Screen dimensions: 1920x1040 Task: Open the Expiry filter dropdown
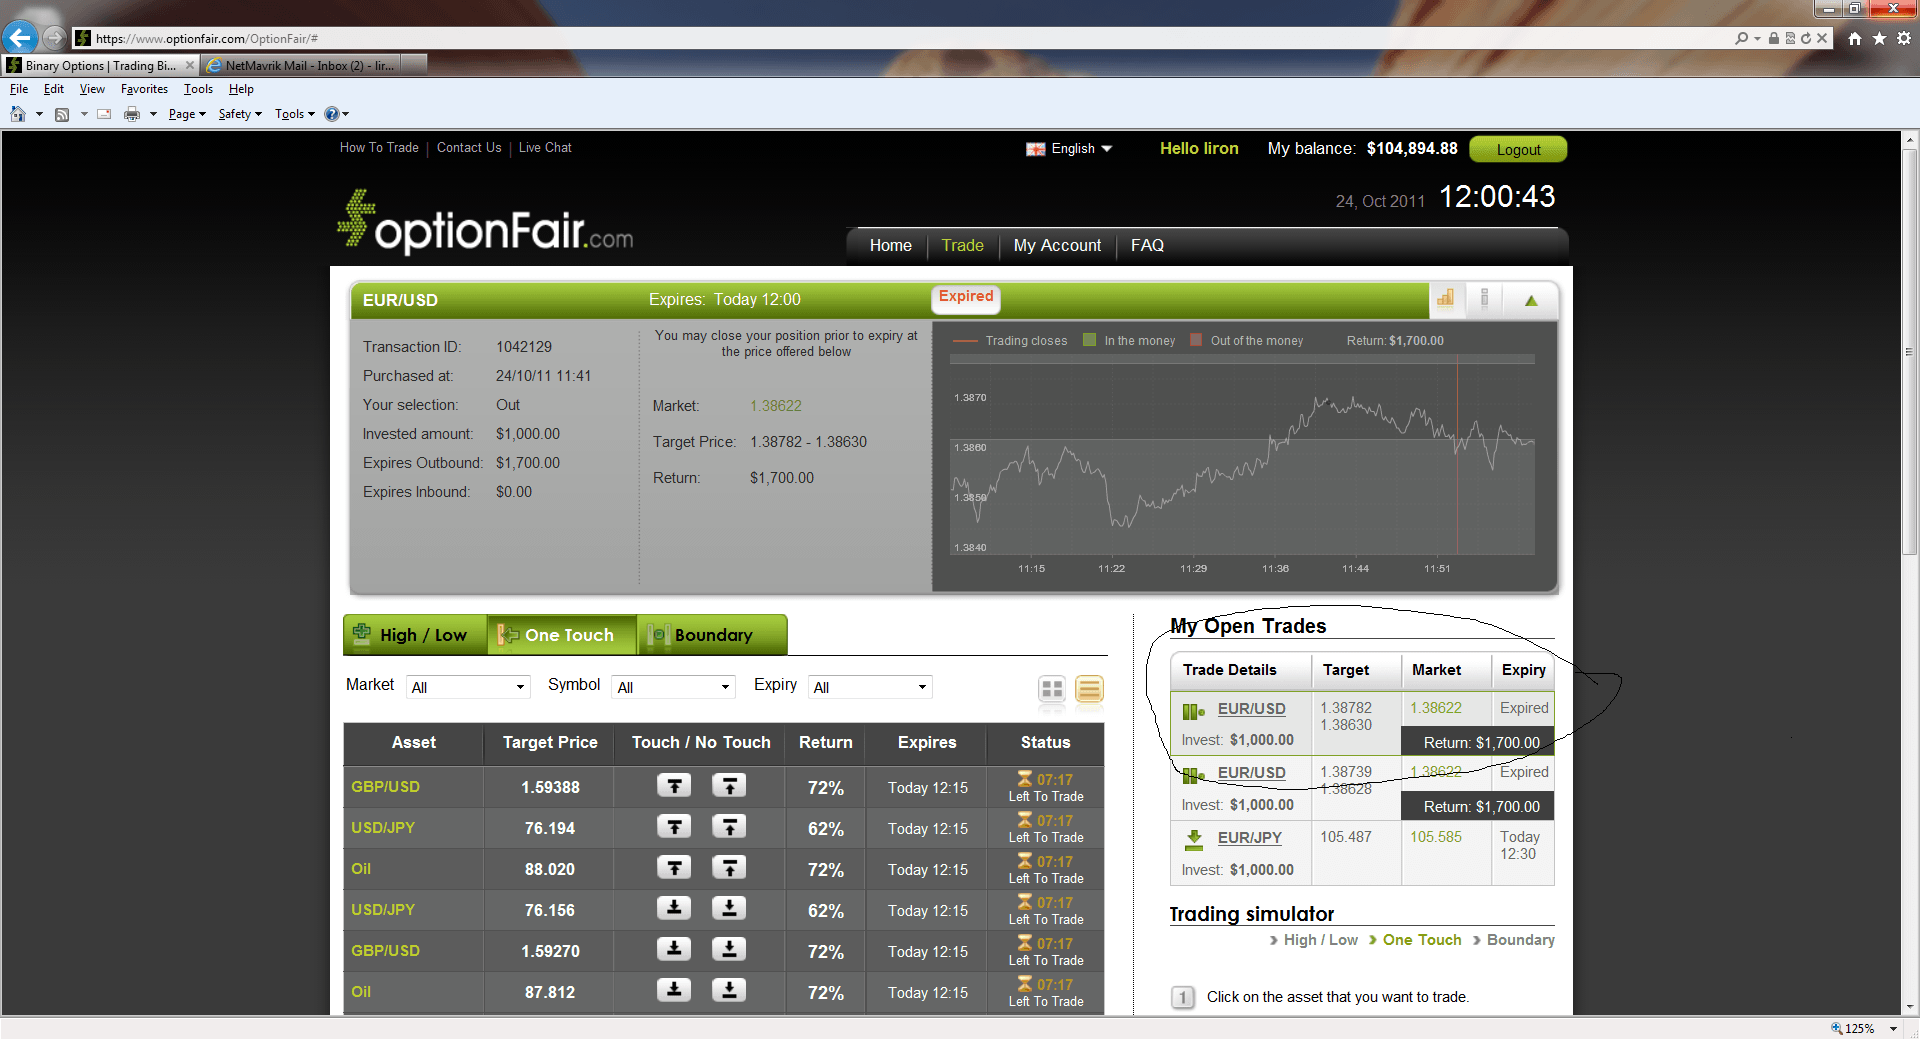pyautogui.click(x=870, y=687)
